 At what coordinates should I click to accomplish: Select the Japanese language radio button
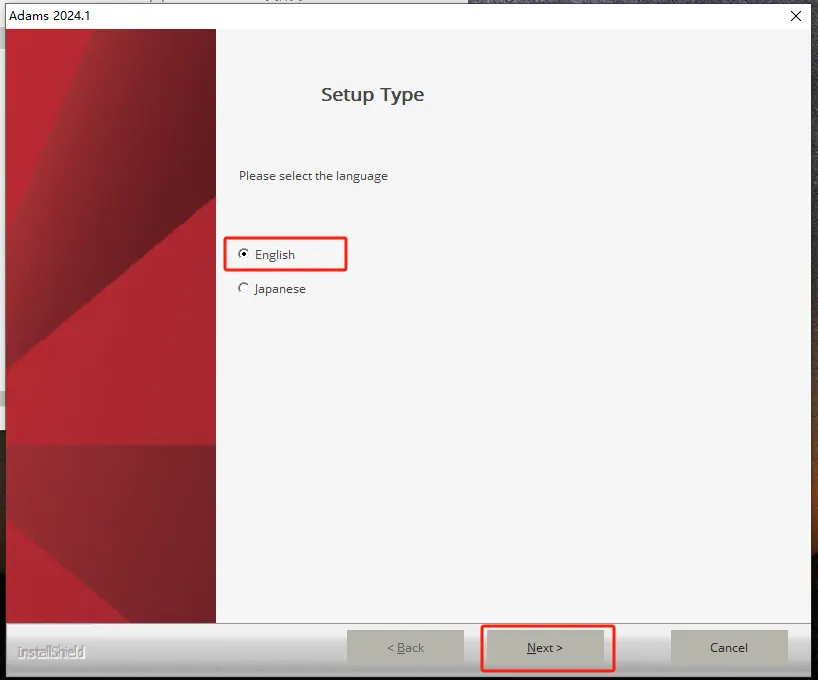(243, 288)
